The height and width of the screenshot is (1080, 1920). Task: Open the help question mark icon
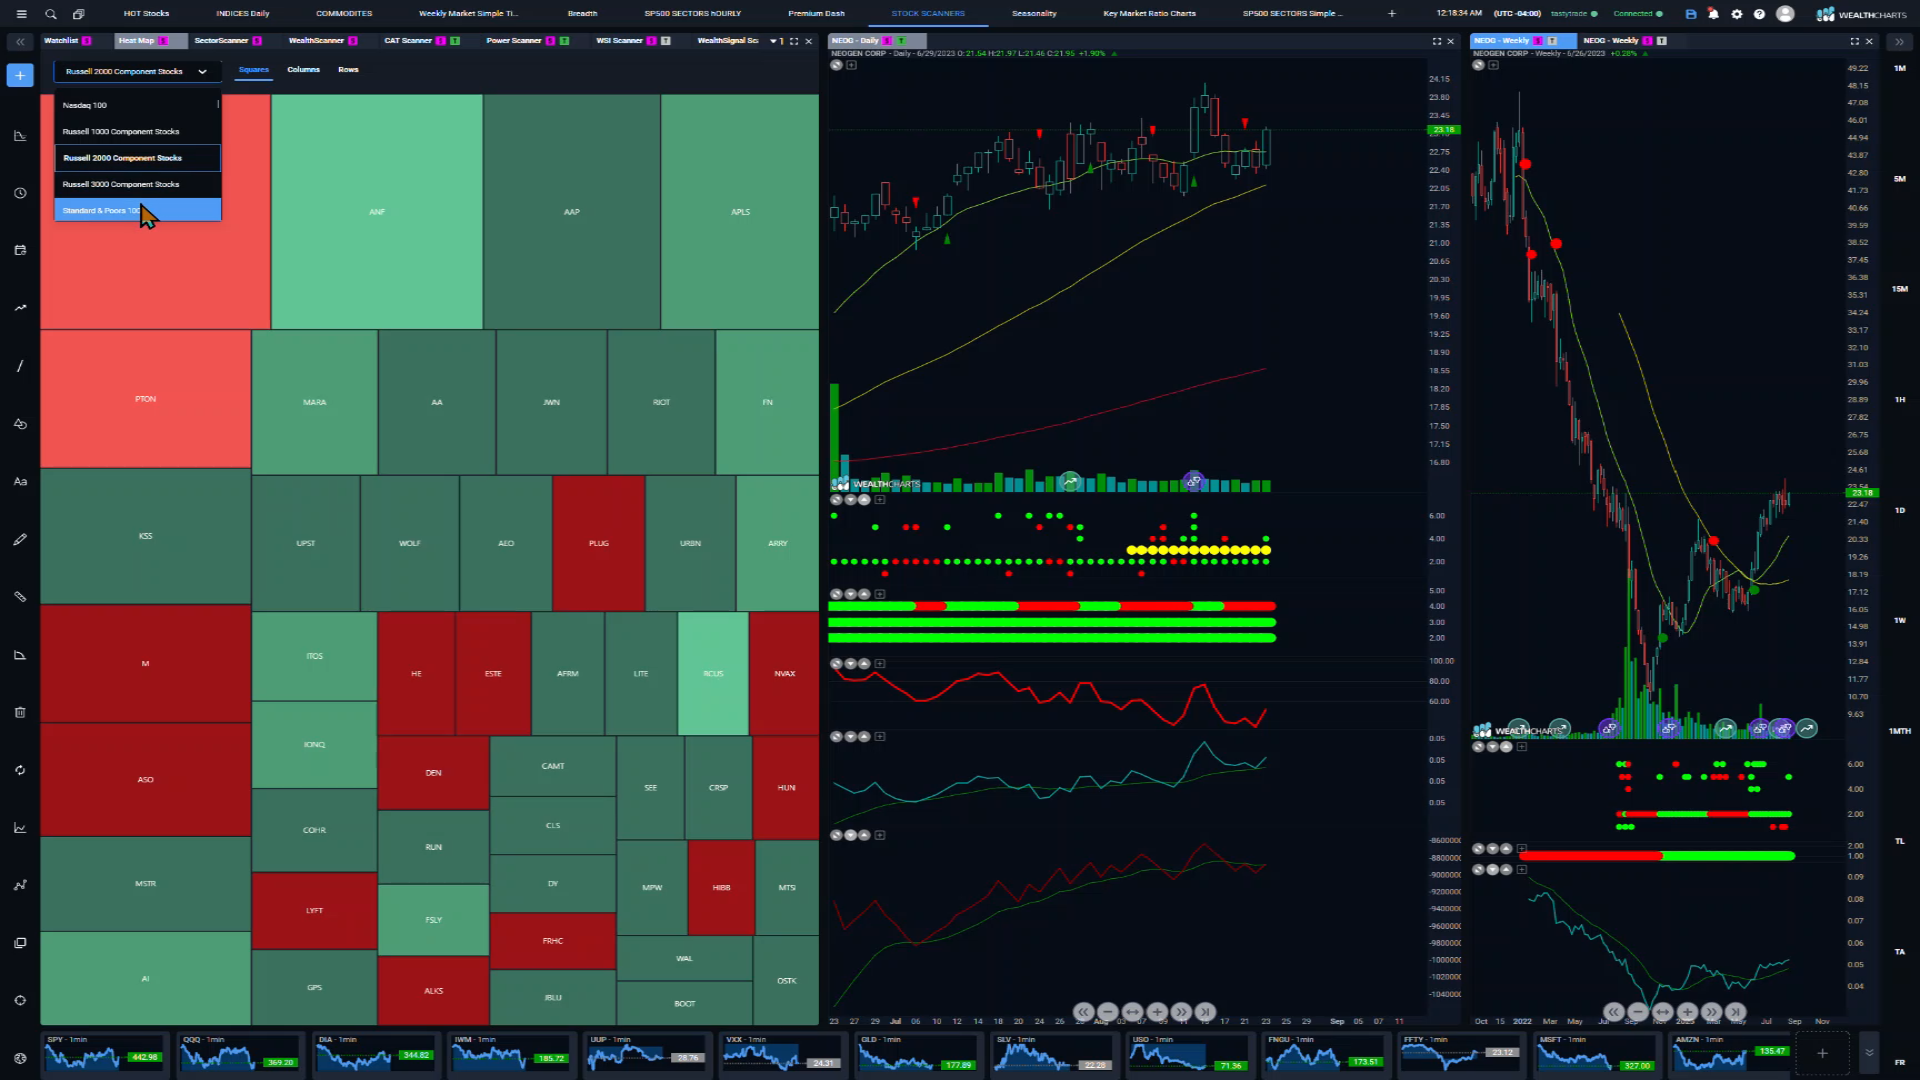[1759, 14]
